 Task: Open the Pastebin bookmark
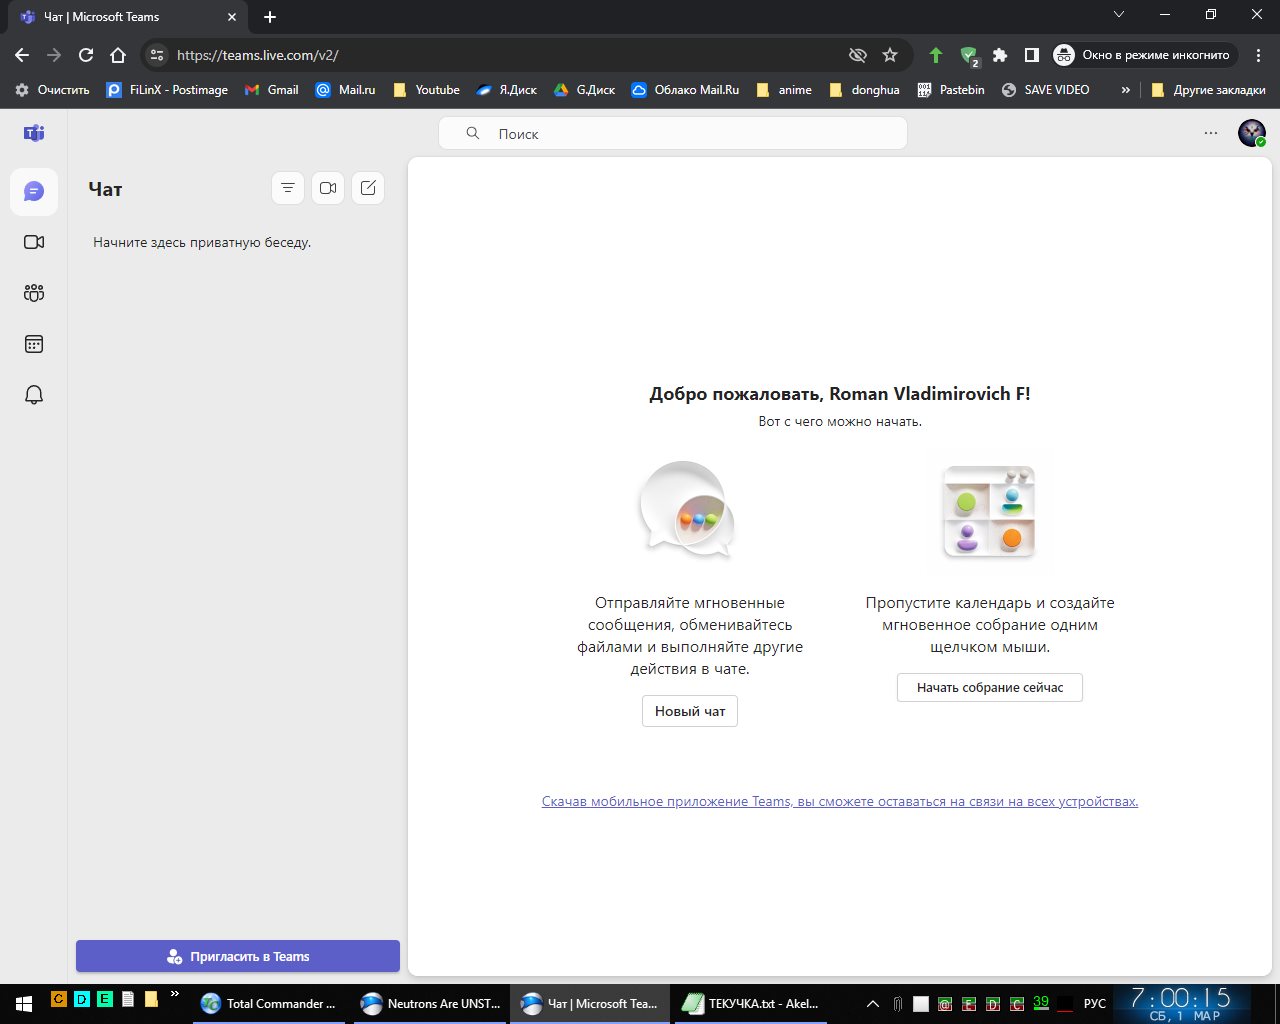click(951, 90)
